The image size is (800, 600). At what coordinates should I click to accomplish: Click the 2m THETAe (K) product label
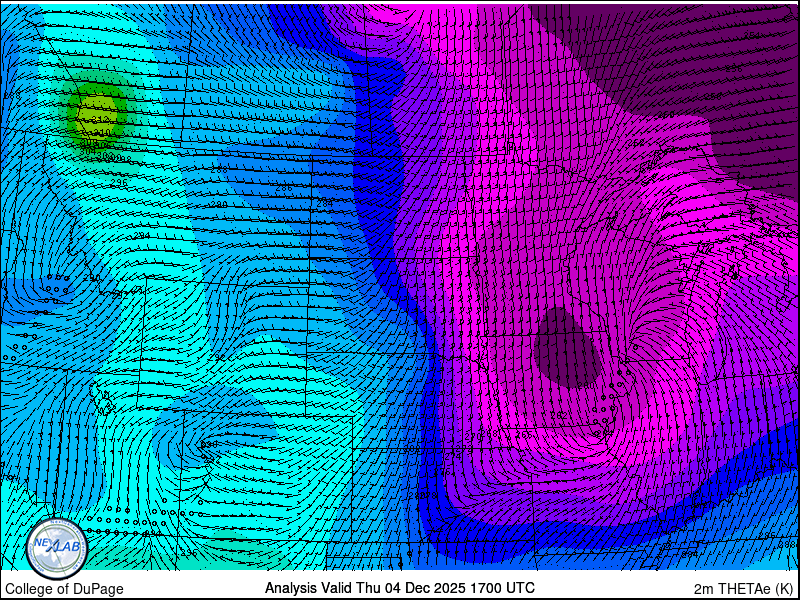click(744, 588)
